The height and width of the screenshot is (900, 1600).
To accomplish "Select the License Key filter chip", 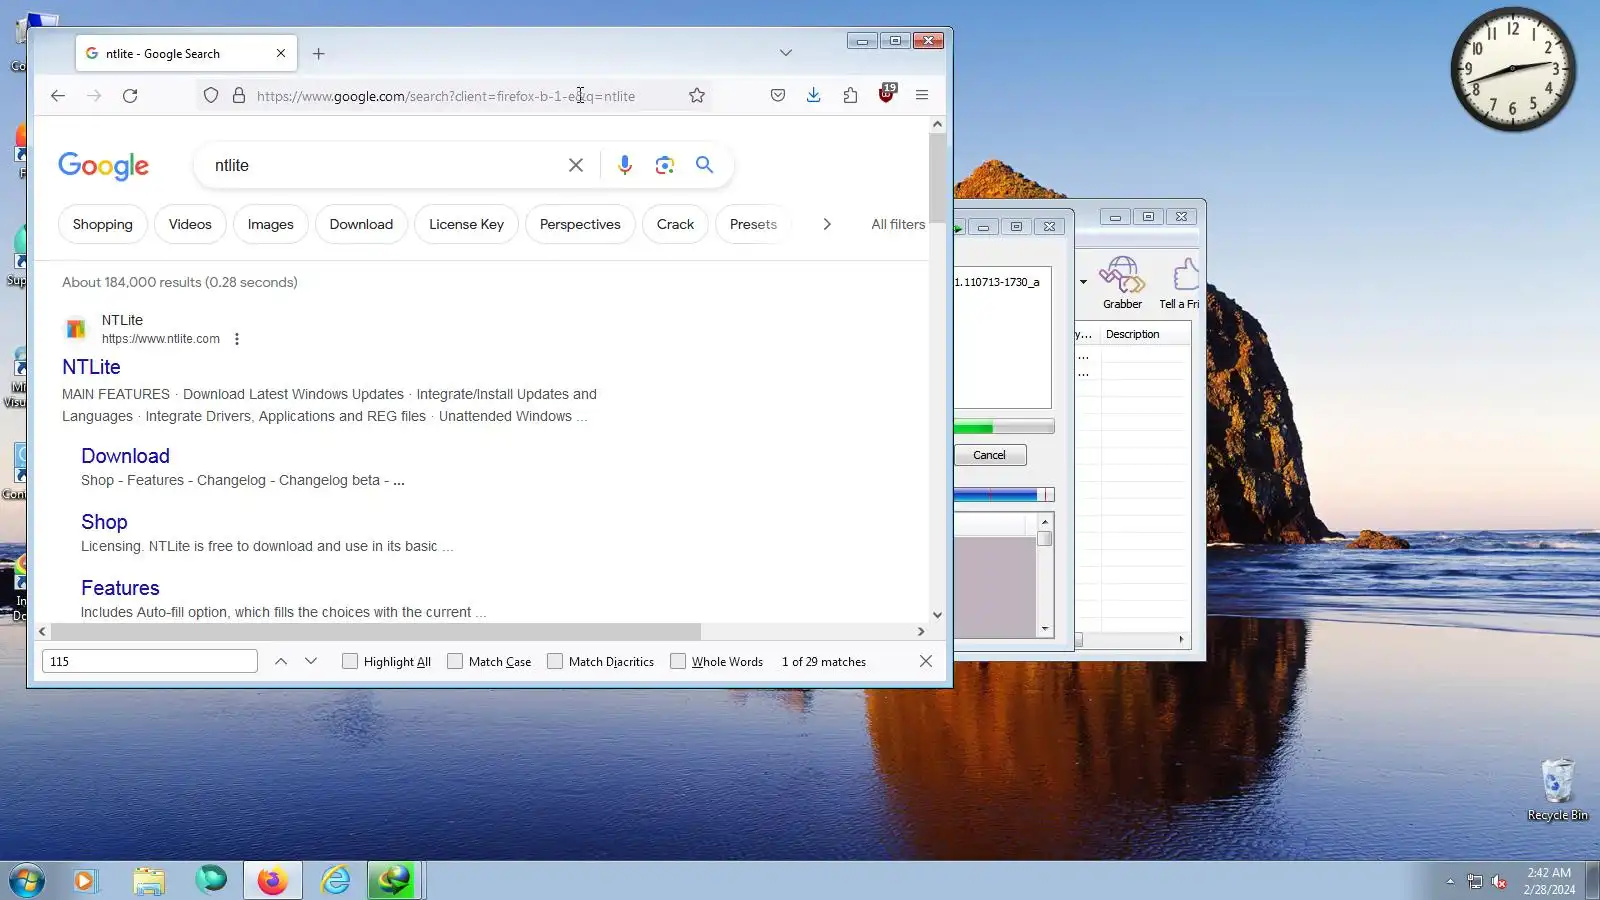I will [466, 224].
